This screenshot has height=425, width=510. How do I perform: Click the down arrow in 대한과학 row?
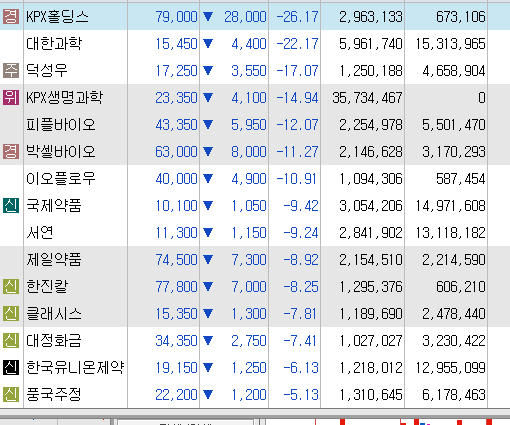[x=208, y=43]
